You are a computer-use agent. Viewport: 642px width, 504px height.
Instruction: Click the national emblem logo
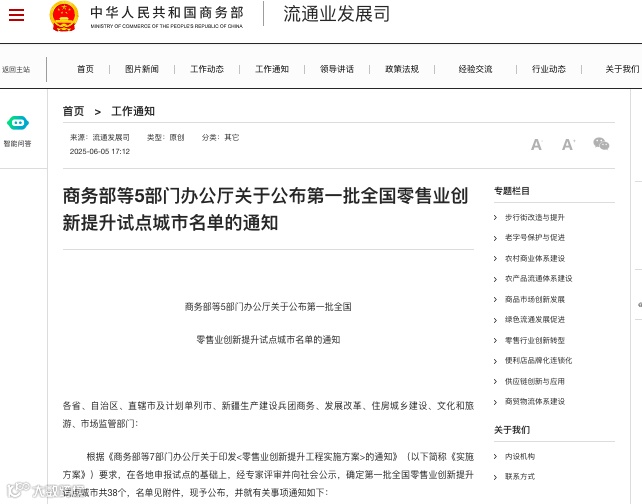(x=64, y=16)
